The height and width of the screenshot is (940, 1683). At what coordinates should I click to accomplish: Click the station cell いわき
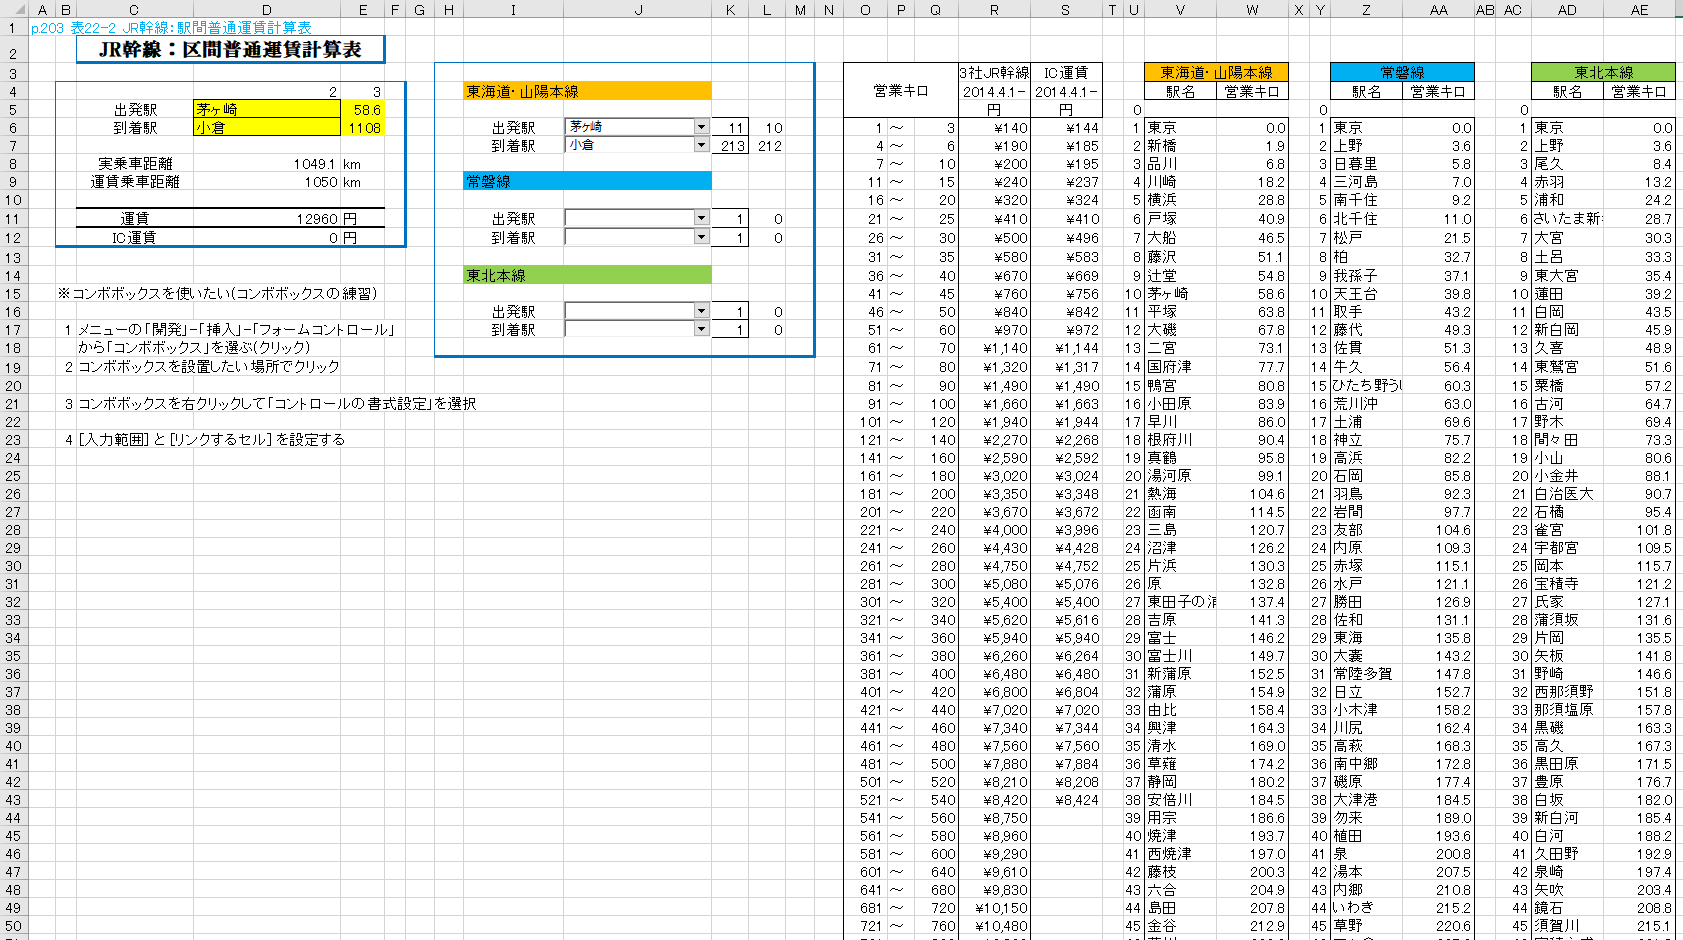click(x=1366, y=908)
